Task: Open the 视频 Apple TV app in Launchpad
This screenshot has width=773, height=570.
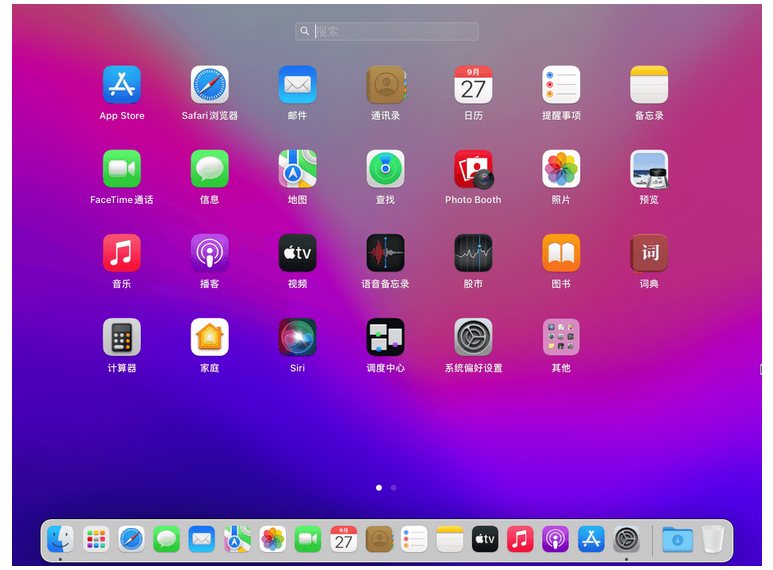Action: [297, 253]
